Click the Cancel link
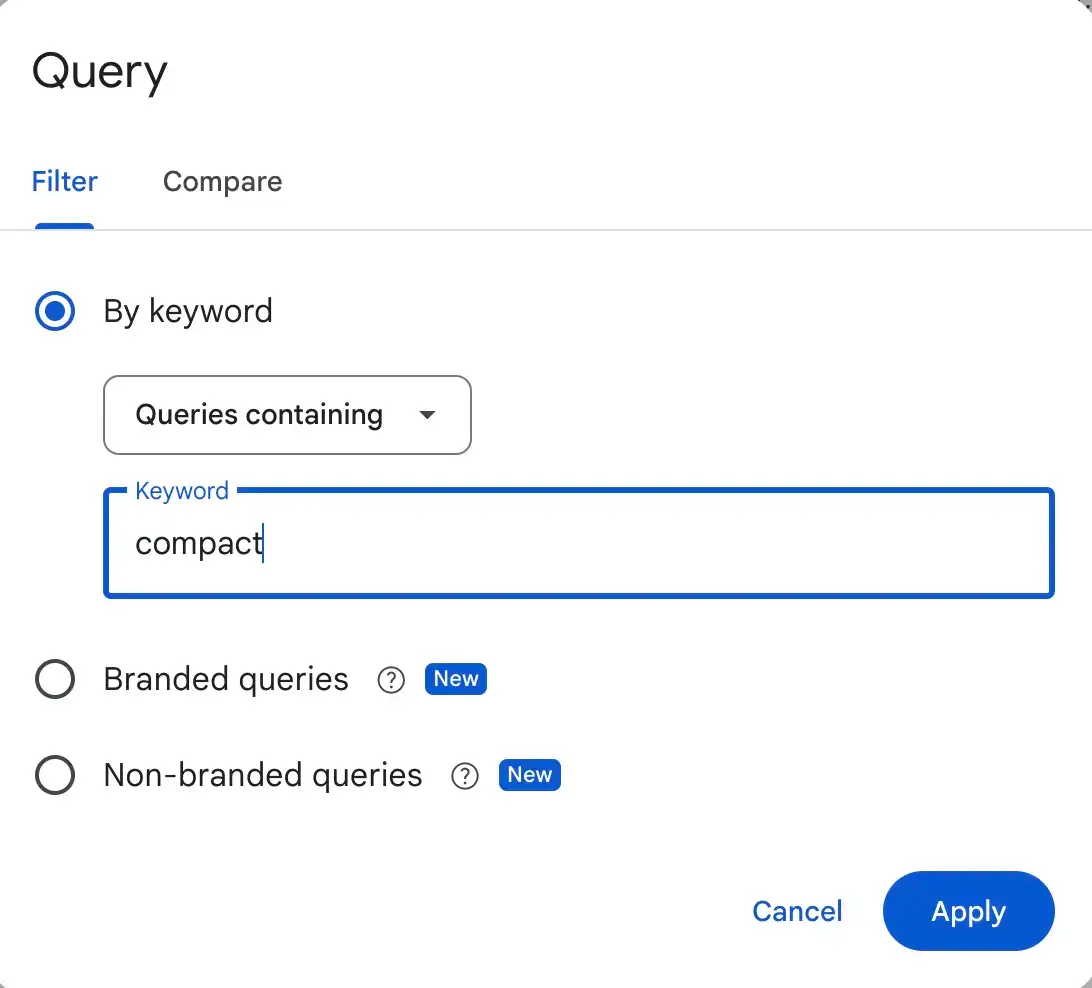1092x988 pixels. click(797, 911)
